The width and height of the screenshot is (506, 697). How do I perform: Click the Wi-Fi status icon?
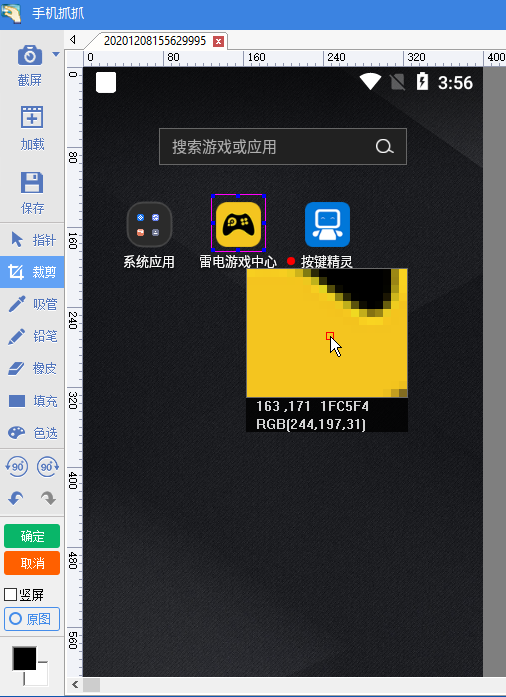[370, 82]
